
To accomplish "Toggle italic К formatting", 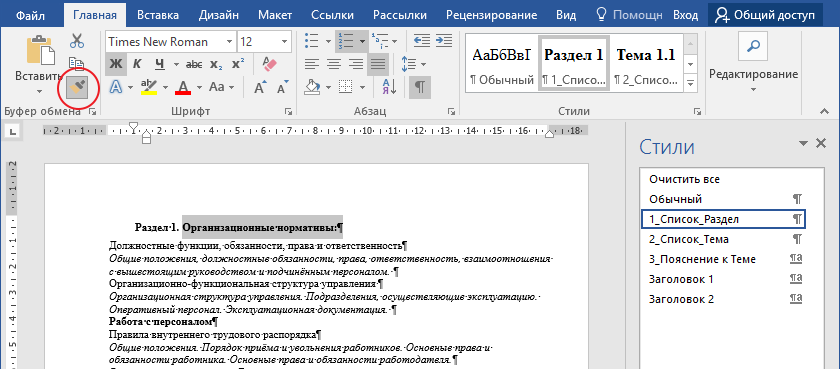I will [137, 64].
